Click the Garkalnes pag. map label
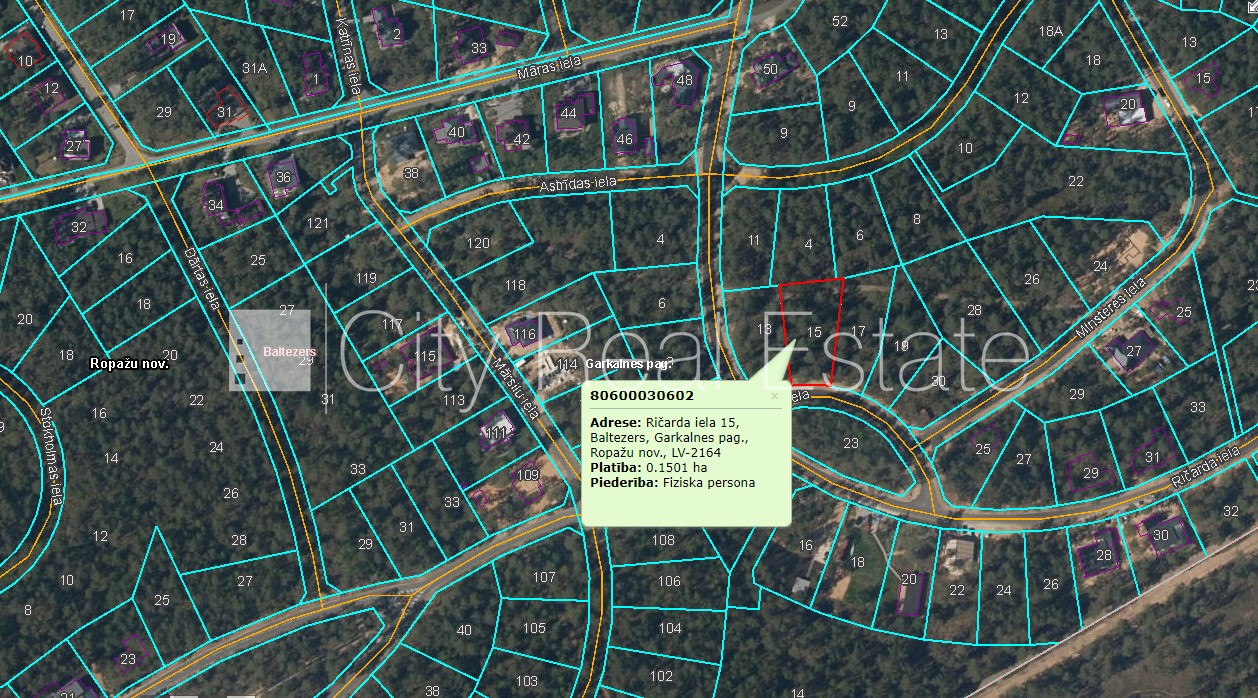Viewport: 1258px width, 698px height. click(630, 364)
